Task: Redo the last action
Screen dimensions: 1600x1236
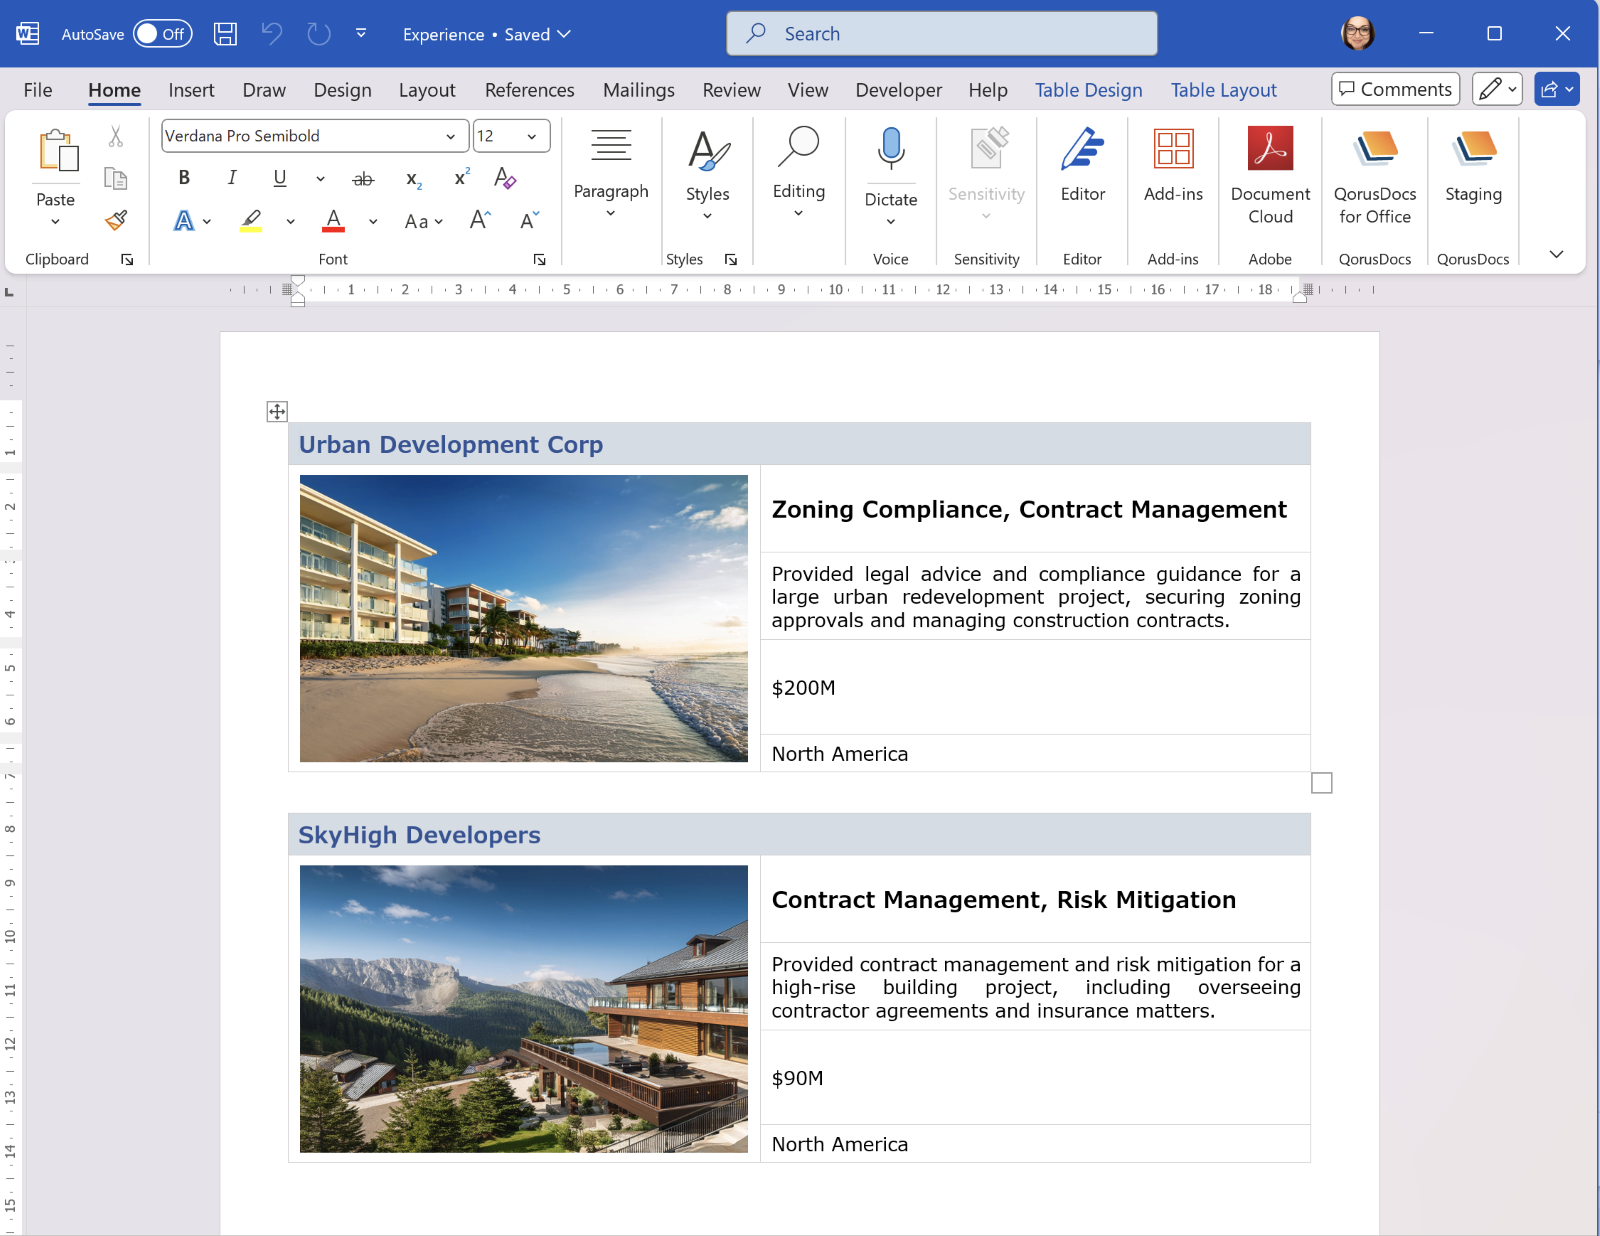Action: 319,34
